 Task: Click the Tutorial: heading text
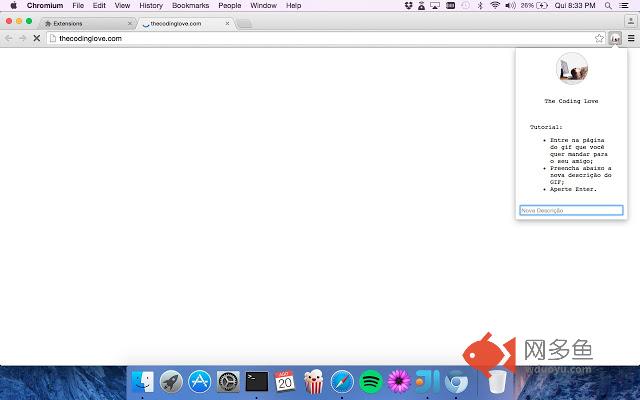coord(546,127)
